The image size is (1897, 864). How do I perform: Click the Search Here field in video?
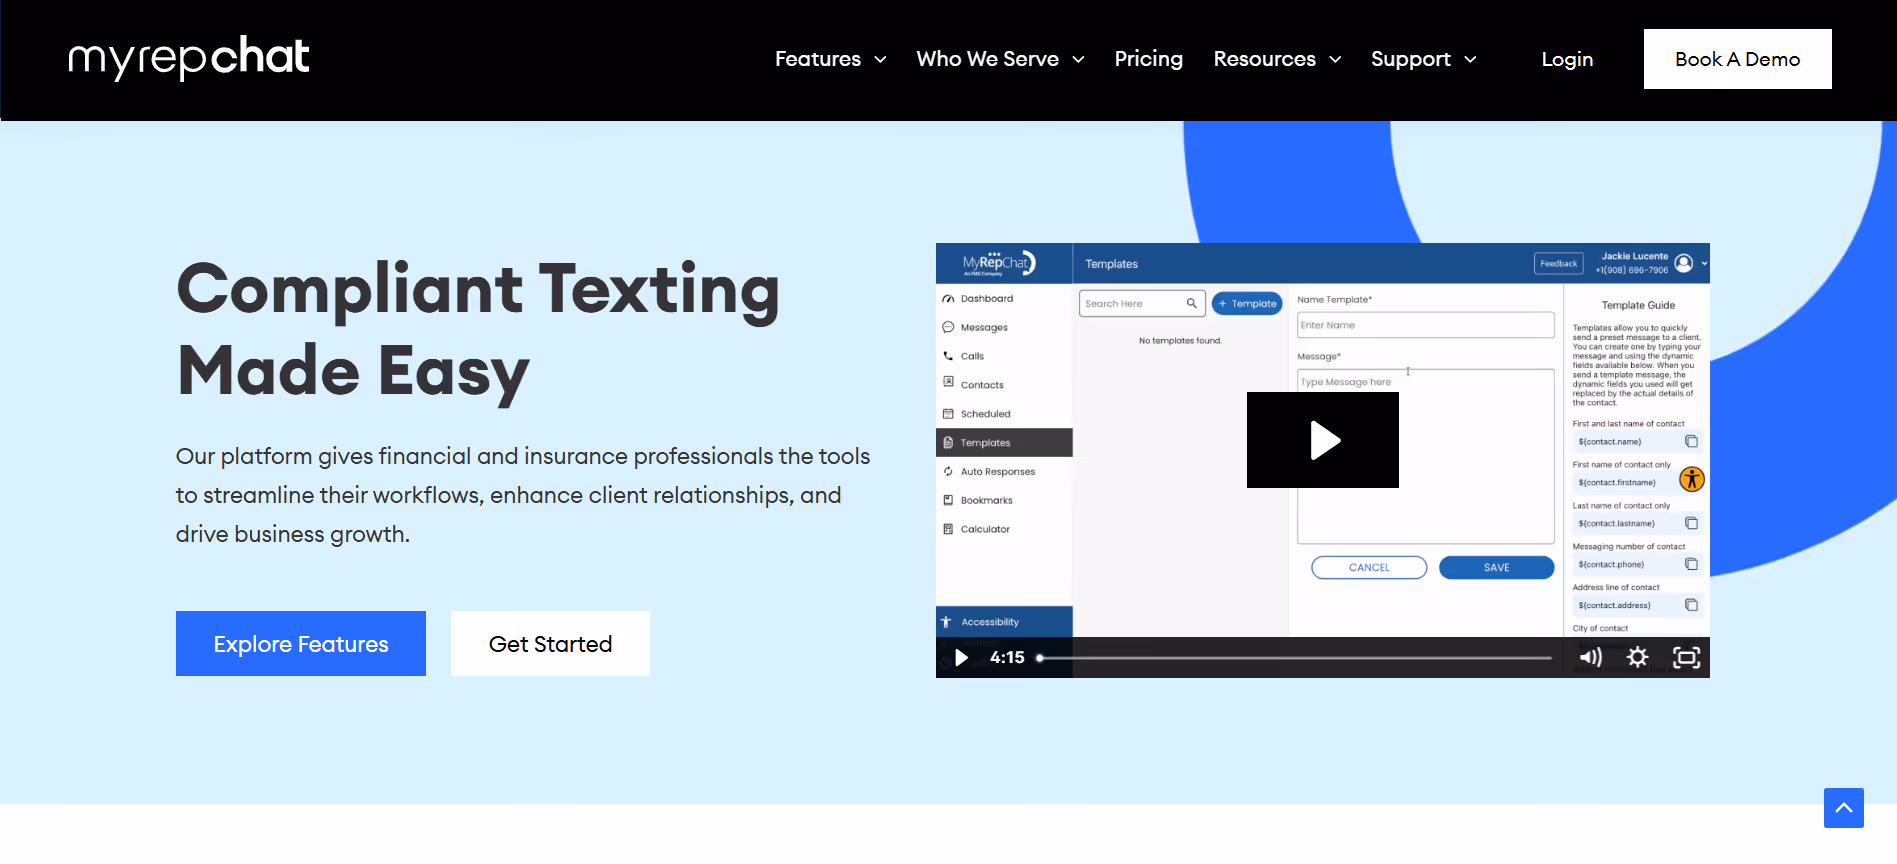click(1142, 304)
